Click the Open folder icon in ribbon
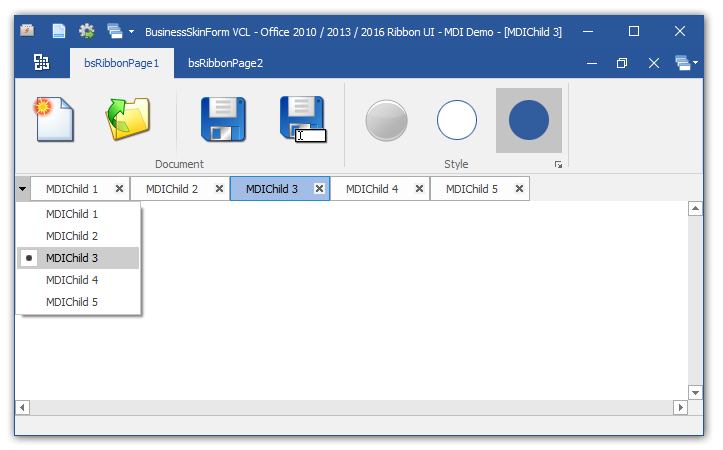 click(128, 118)
